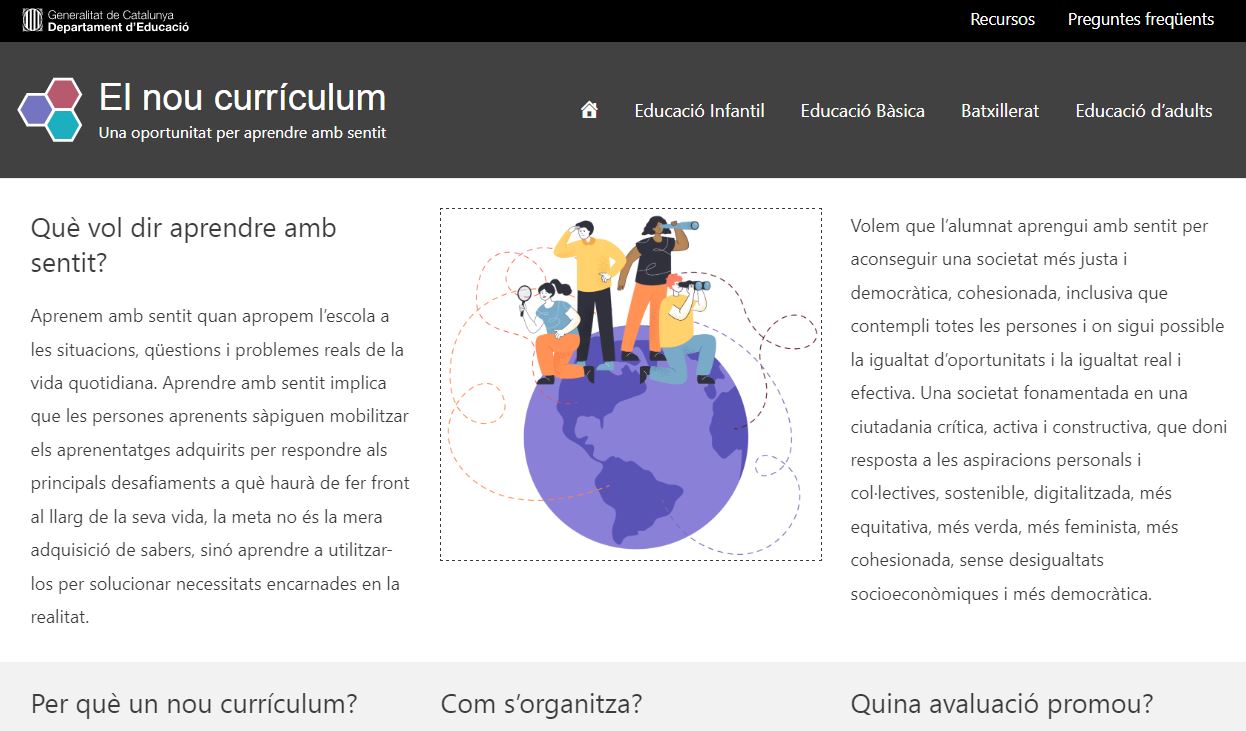1246x731 pixels.
Task: Click the kneeling person with binoculars
Action: pos(690,330)
